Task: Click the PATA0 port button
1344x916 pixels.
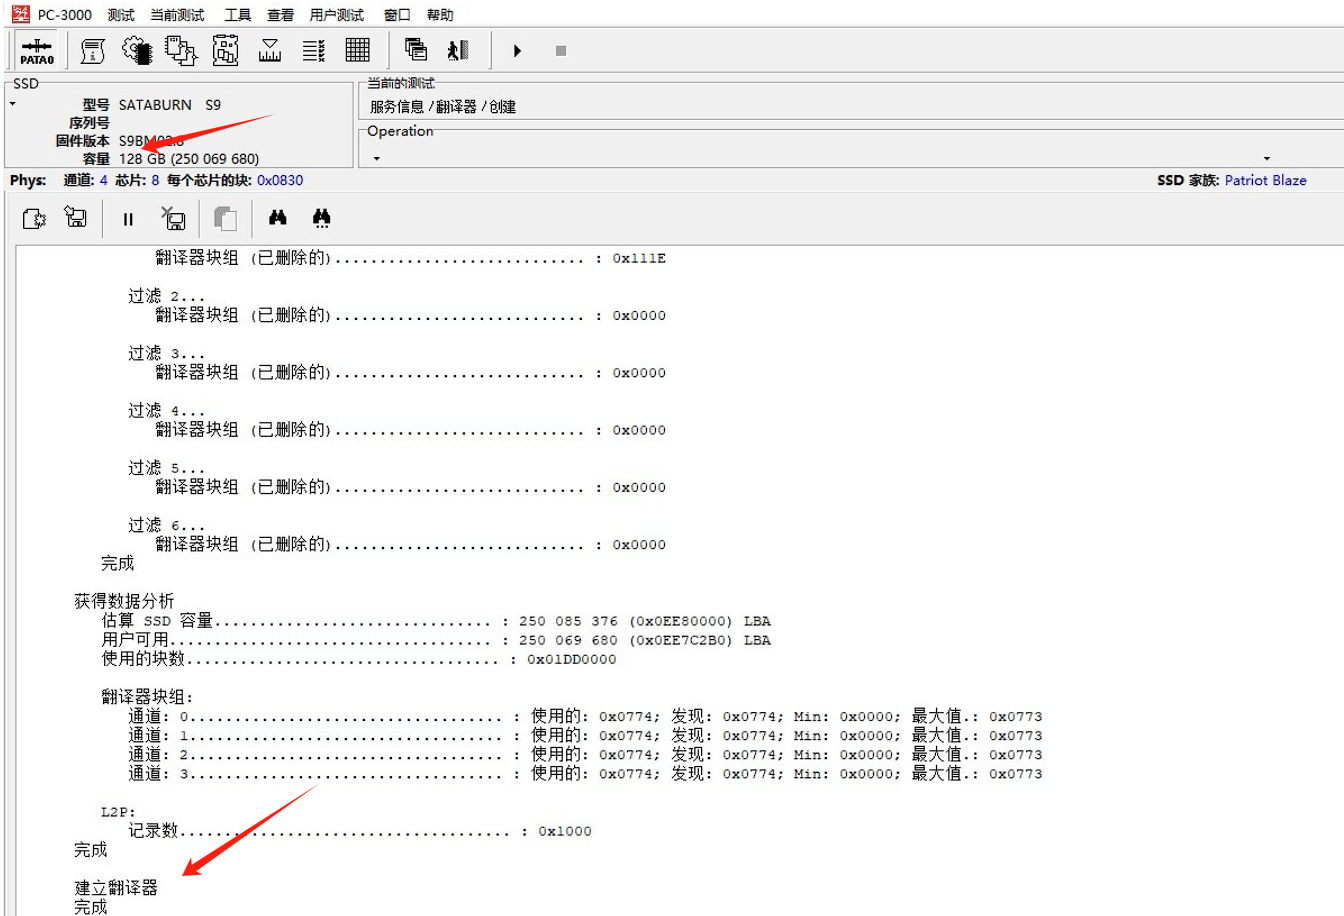Action: pyautogui.click(x=37, y=51)
